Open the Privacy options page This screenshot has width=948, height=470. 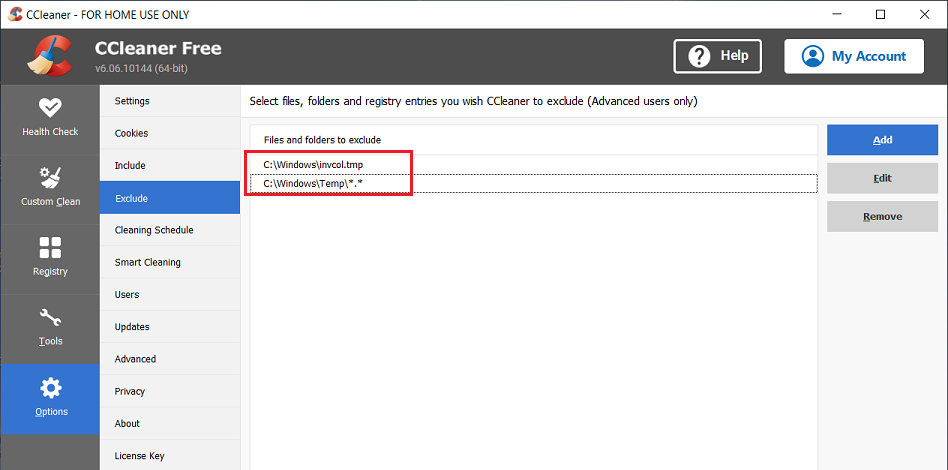(x=130, y=391)
